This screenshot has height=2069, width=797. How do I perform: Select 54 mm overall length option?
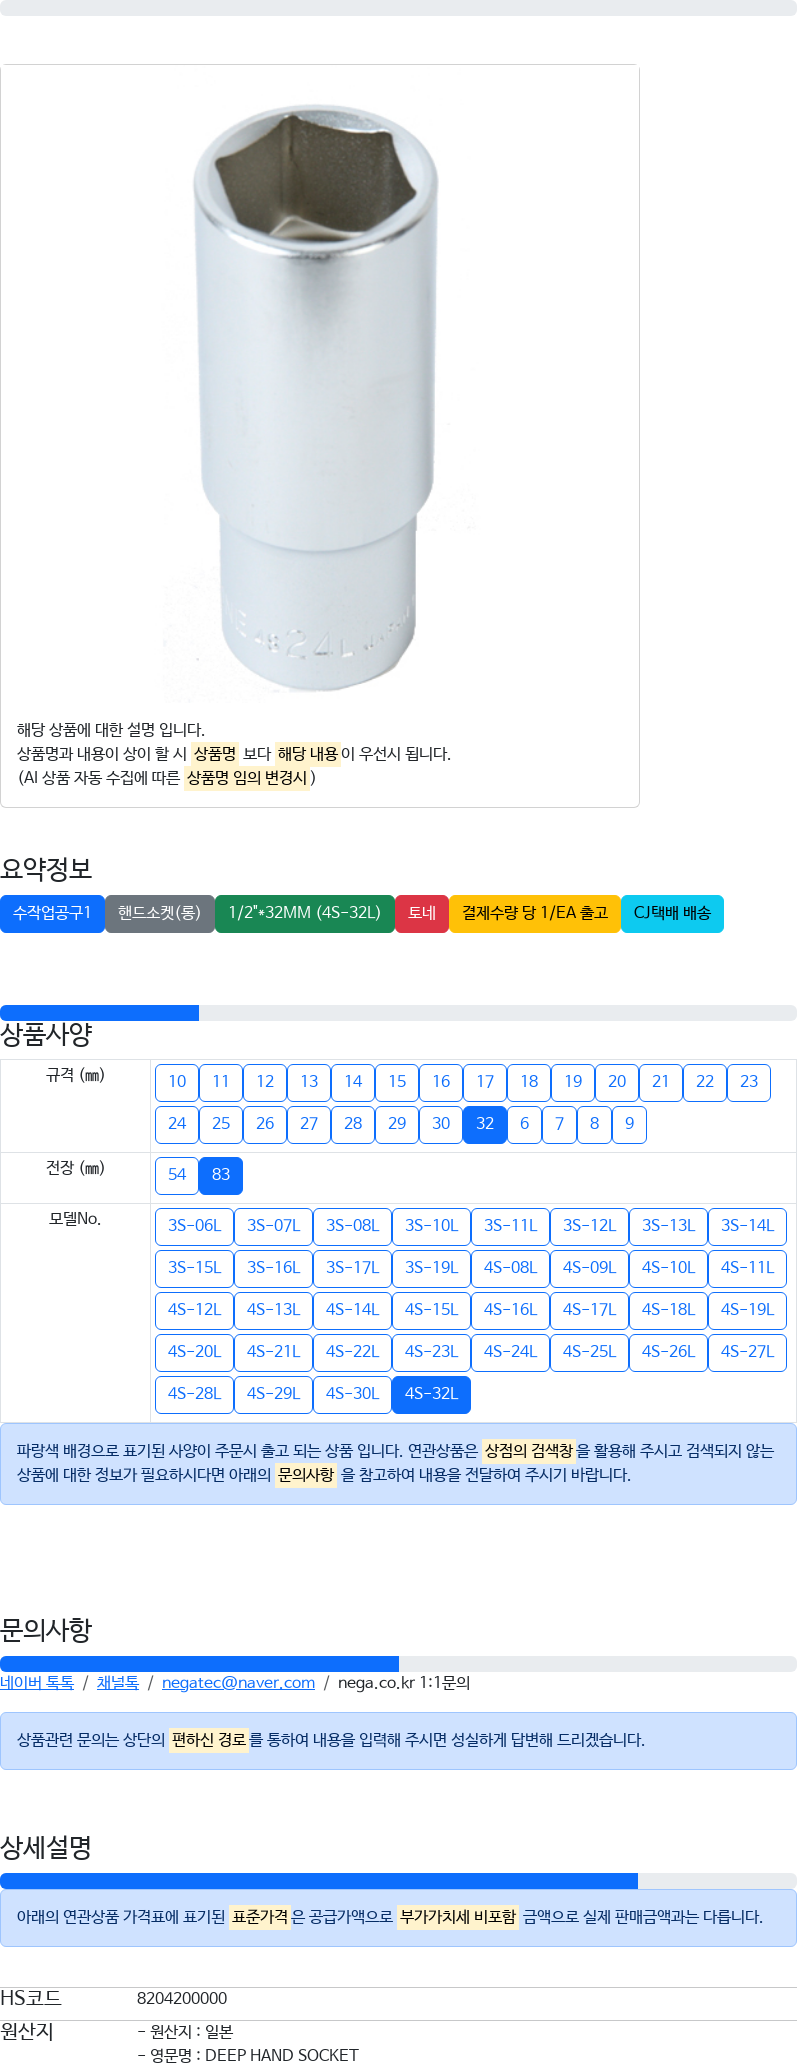click(177, 1175)
